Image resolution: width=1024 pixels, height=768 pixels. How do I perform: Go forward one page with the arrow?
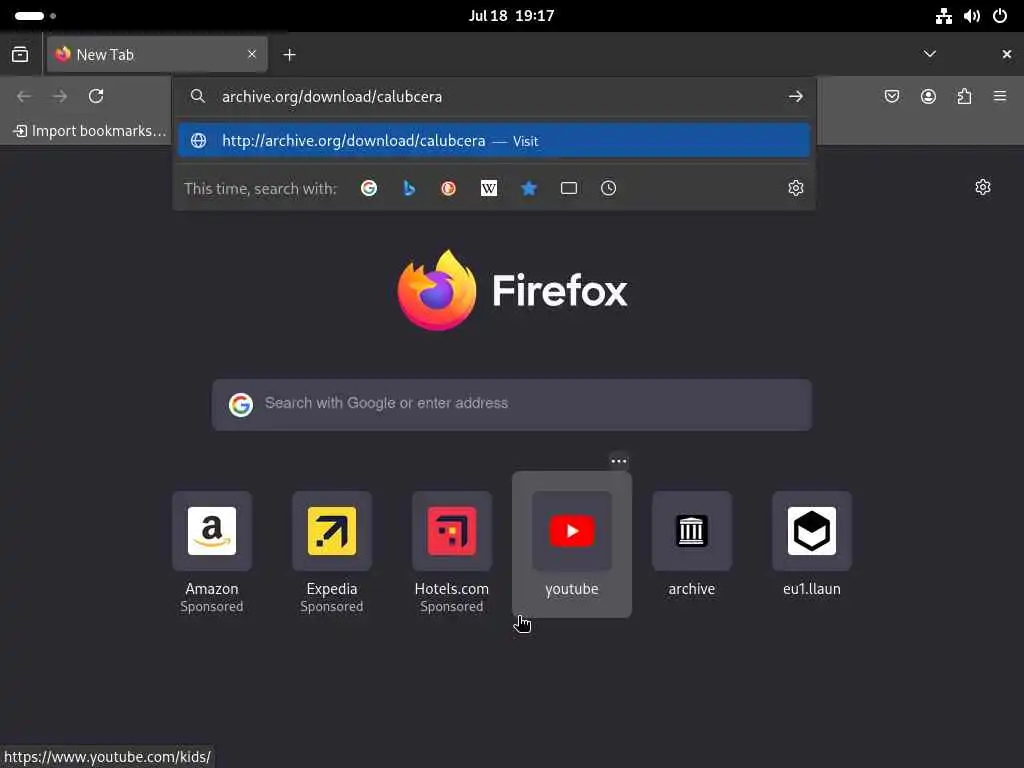(x=60, y=97)
